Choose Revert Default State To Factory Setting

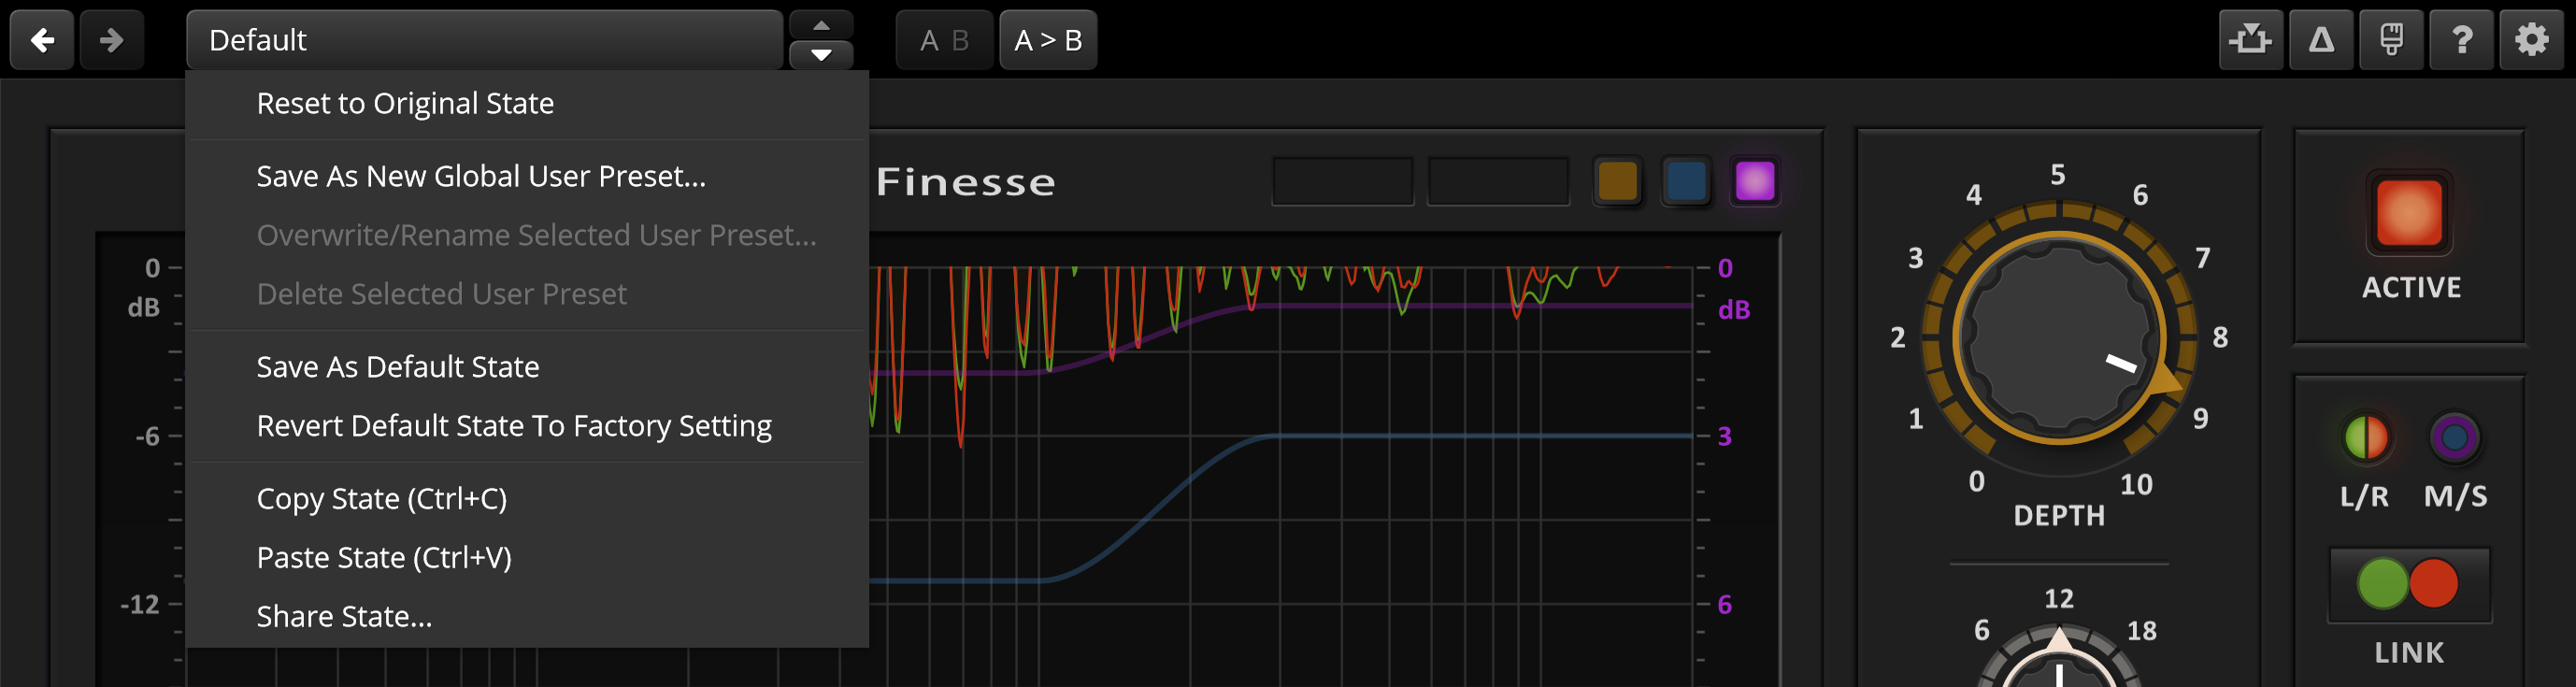coord(527,426)
